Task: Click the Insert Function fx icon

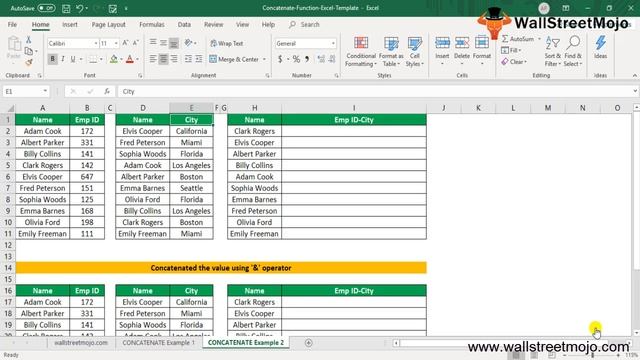Action: [107, 91]
